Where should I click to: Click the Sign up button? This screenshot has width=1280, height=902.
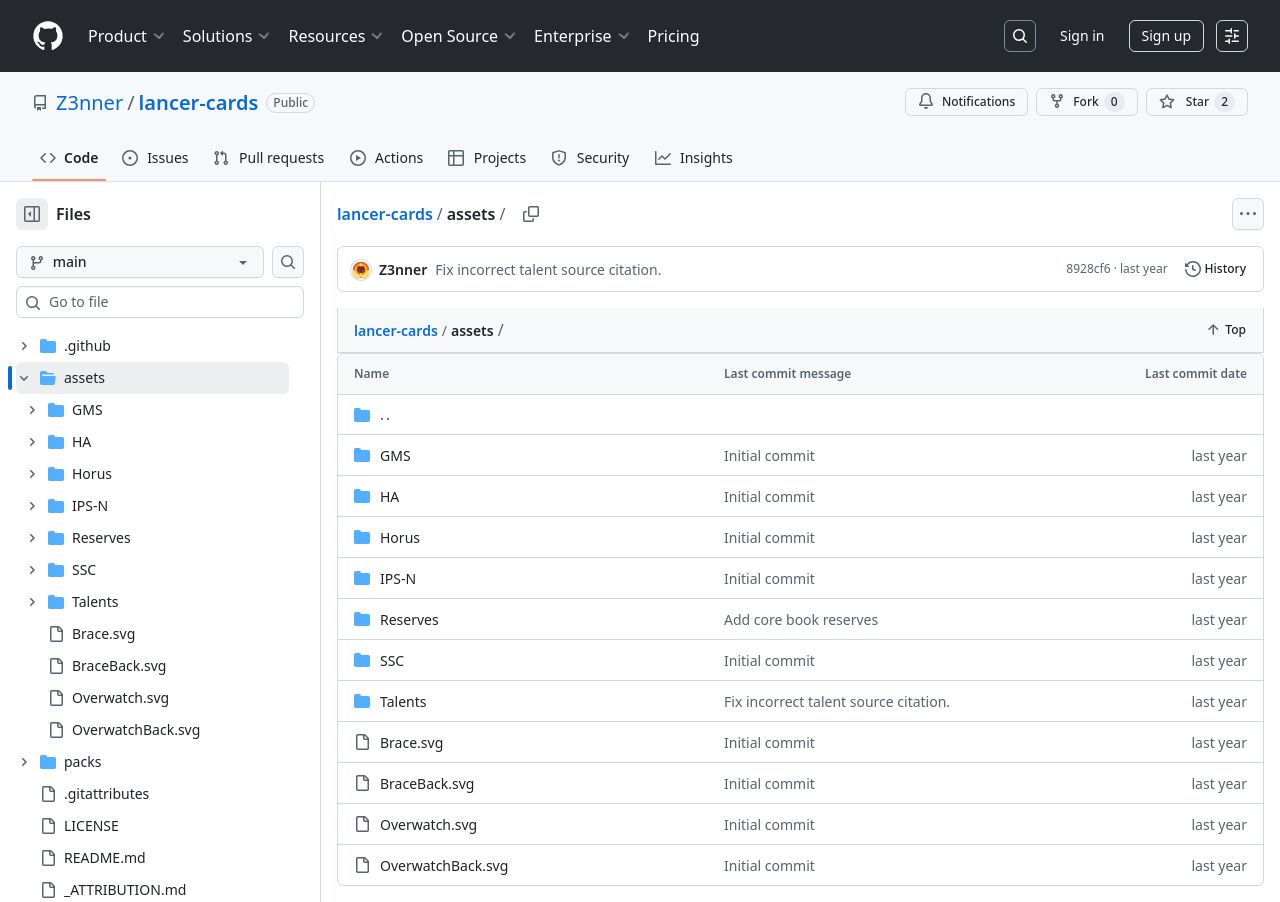1165,36
